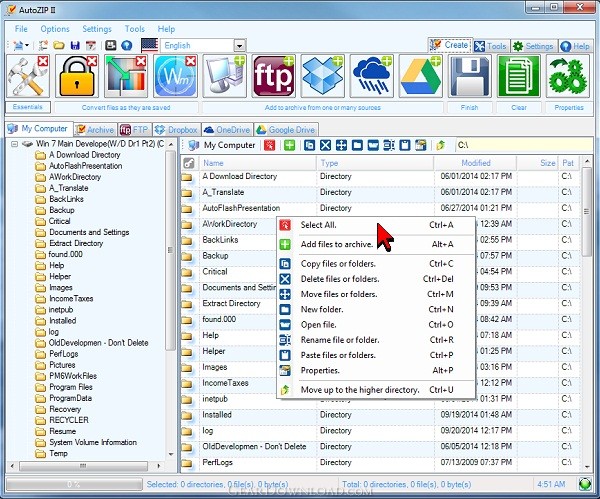This screenshot has width=600, height=499.
Task: Open the Settings menu
Action: (97, 29)
